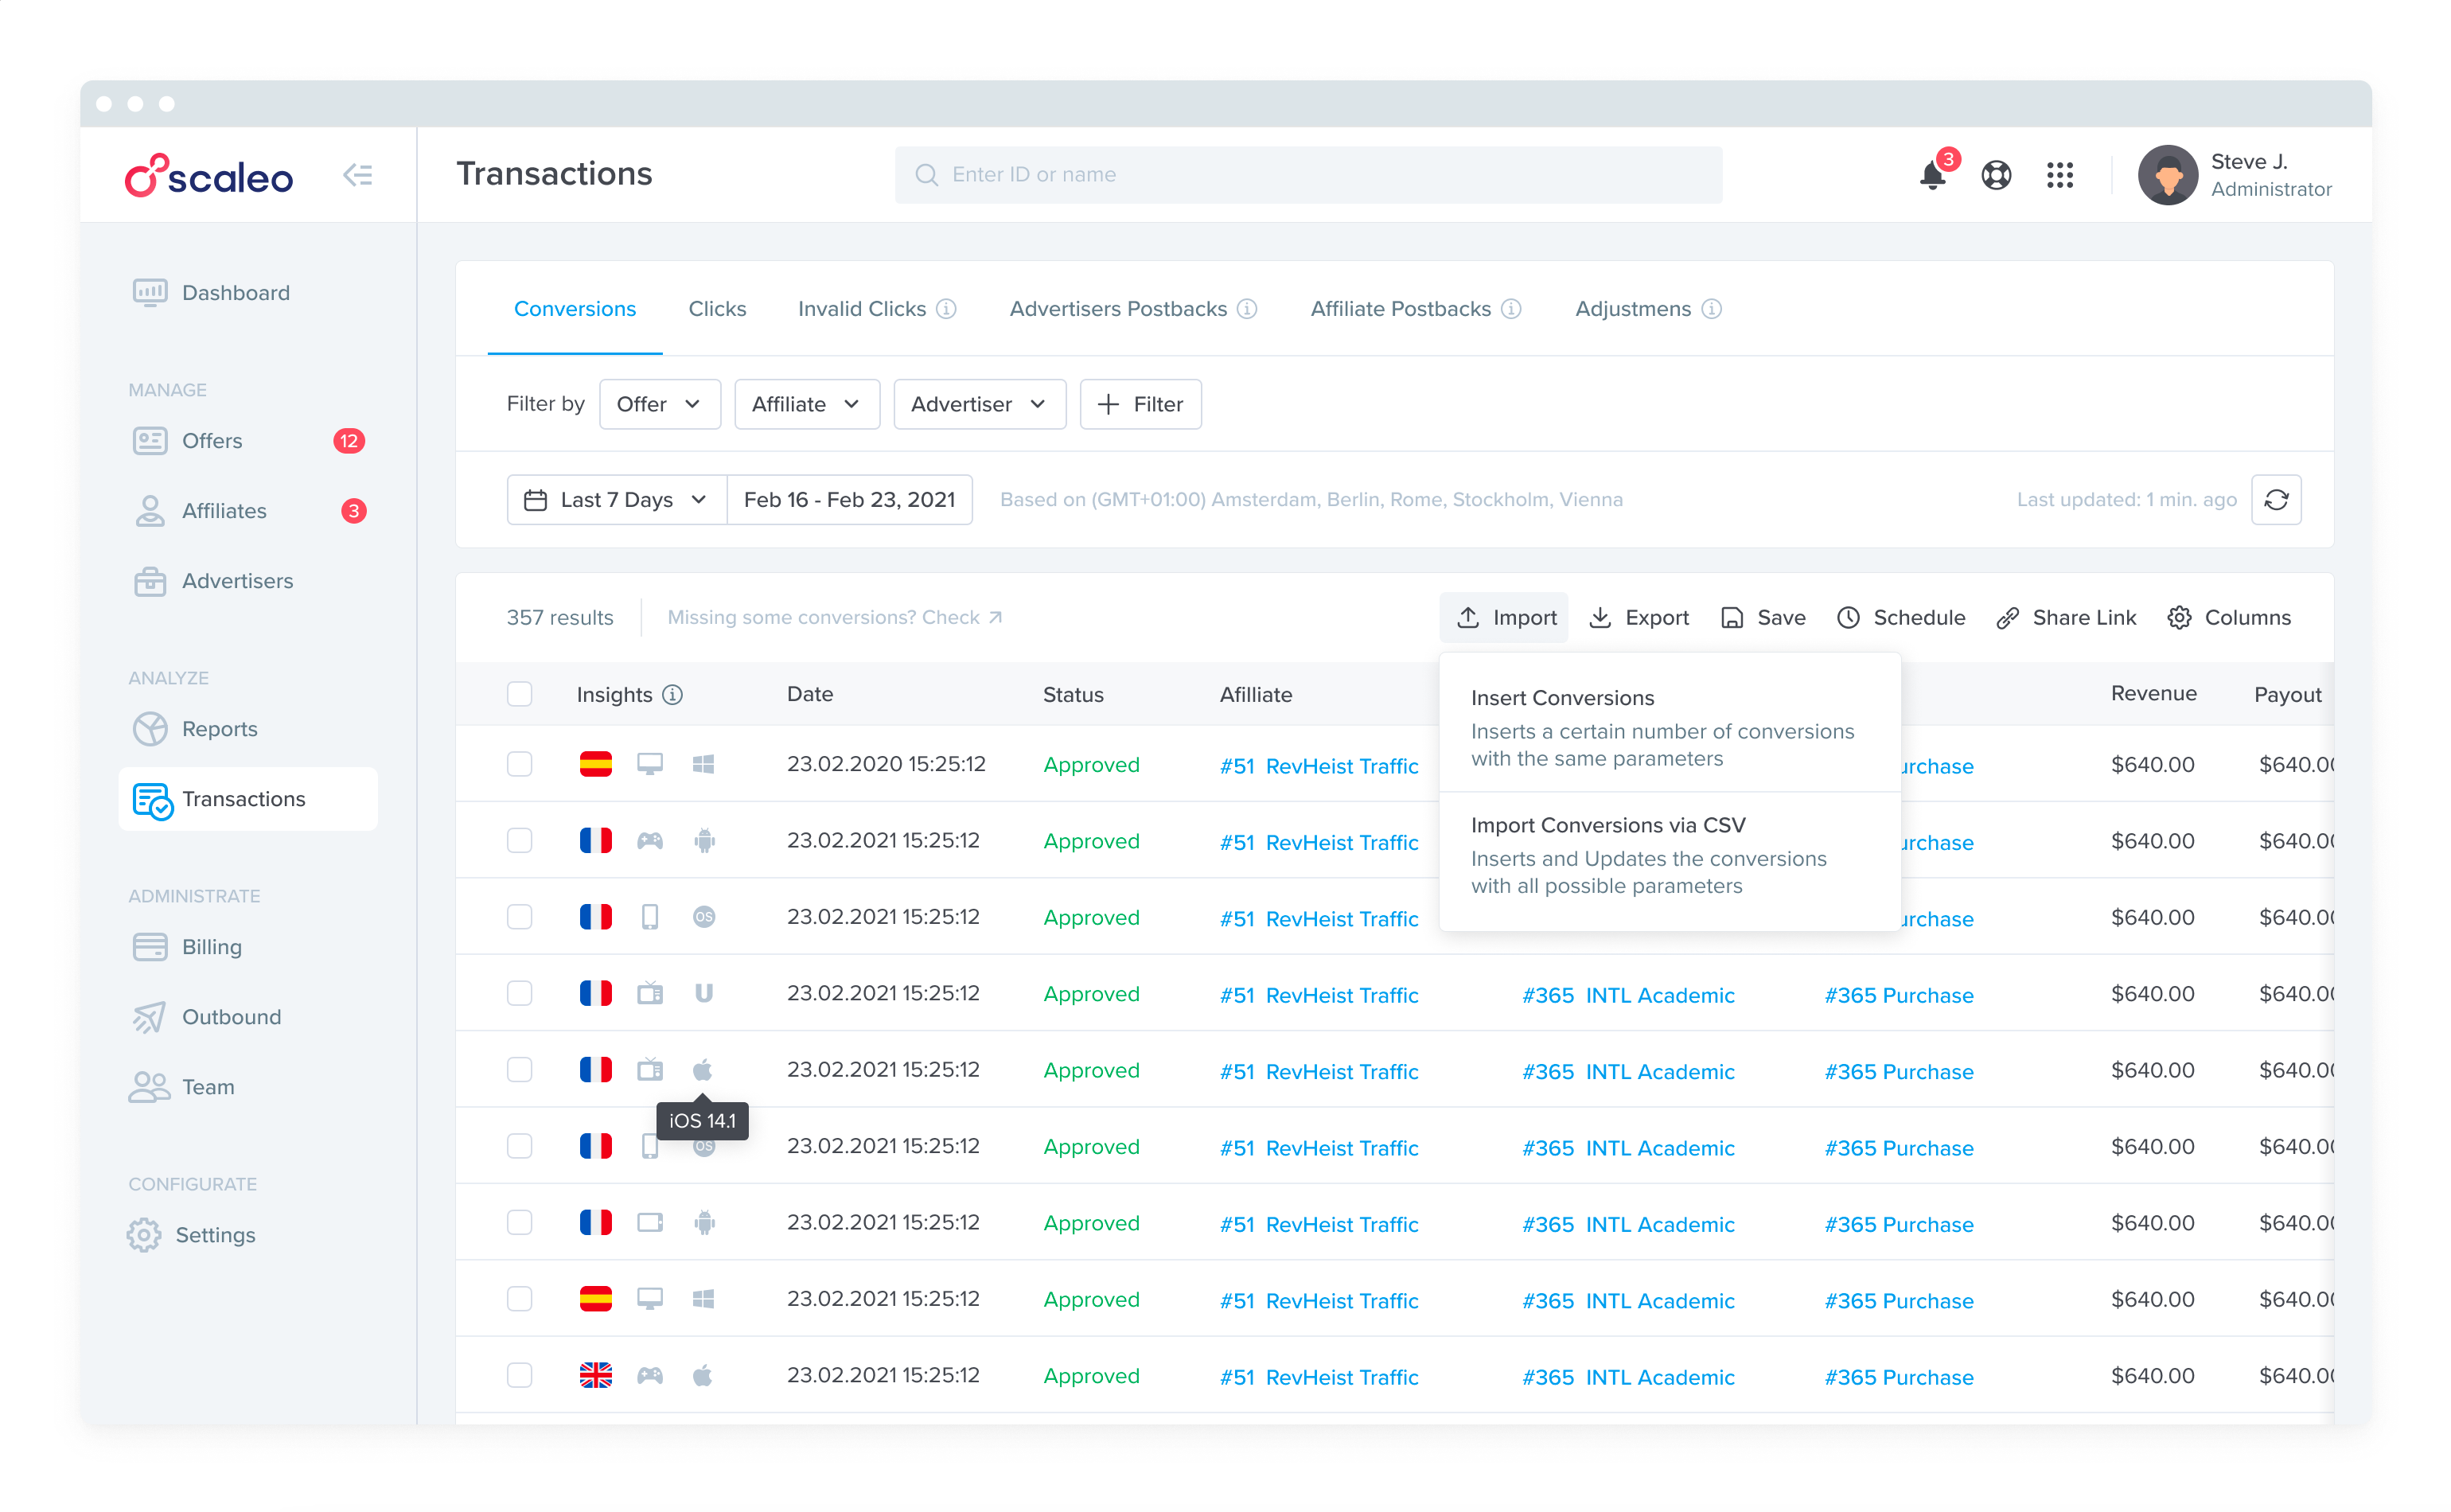Select all rows with the header checkbox
Viewport: 2451px width, 1512px height.
coord(520,693)
